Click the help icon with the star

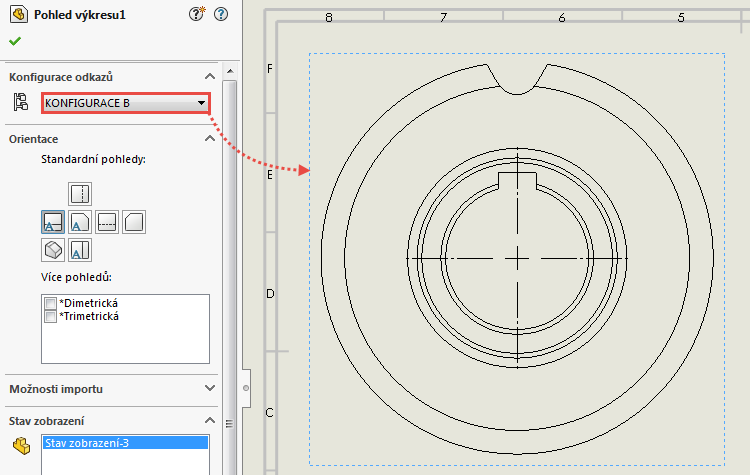197,14
